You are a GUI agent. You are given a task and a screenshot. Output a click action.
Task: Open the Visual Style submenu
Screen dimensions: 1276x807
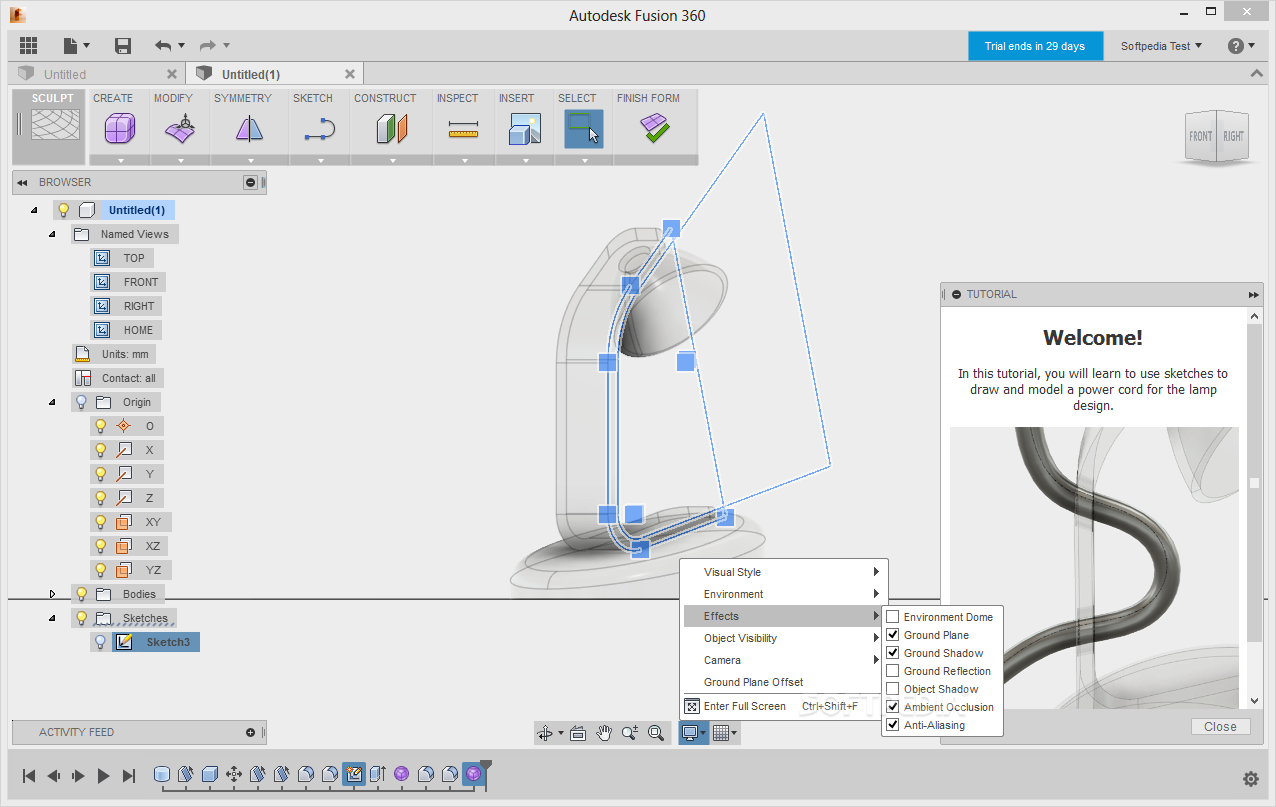click(783, 572)
